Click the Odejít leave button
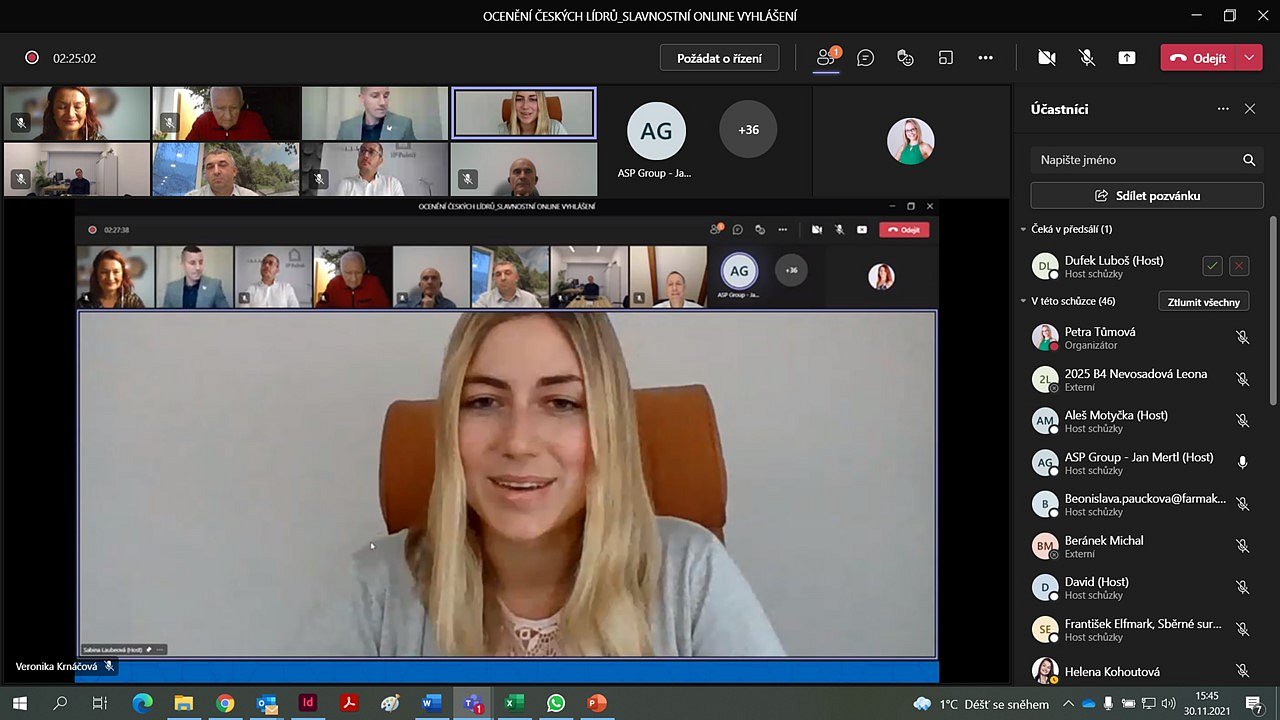Viewport: 1280px width, 720px height. (1198, 58)
